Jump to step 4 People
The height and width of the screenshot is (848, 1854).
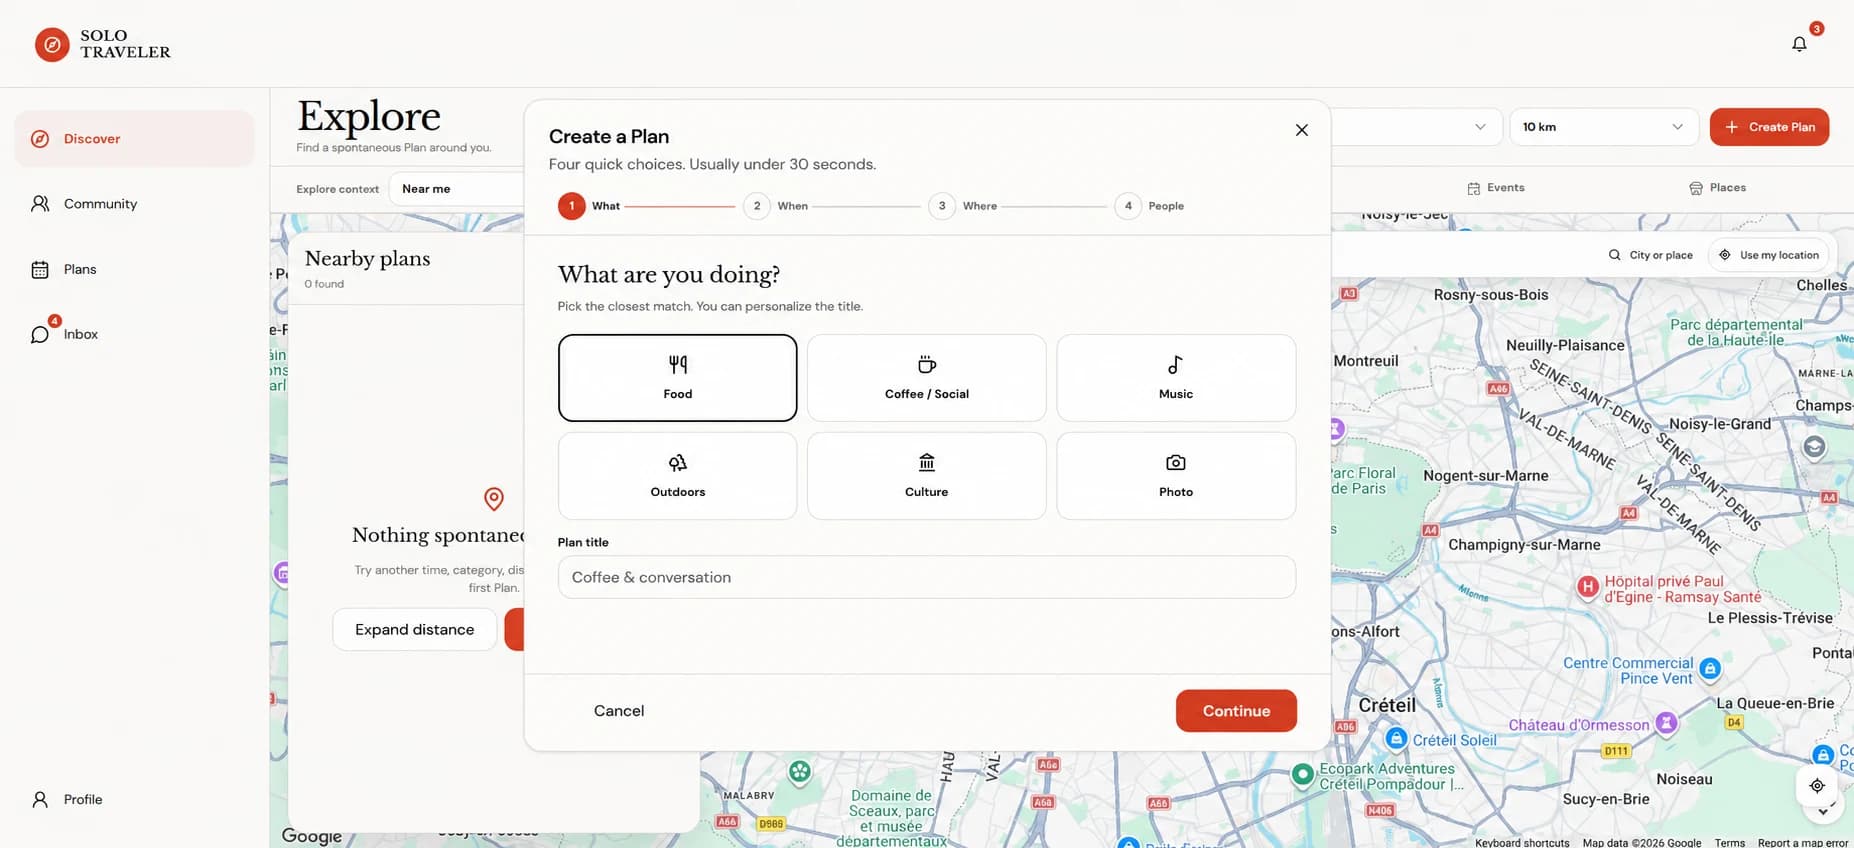1149,206
